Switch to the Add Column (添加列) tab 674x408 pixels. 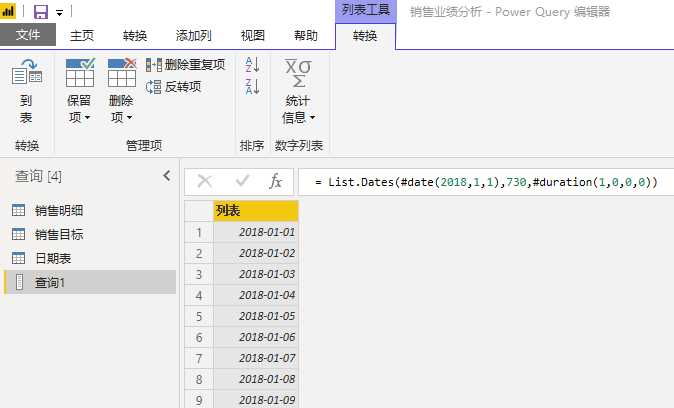pos(193,36)
